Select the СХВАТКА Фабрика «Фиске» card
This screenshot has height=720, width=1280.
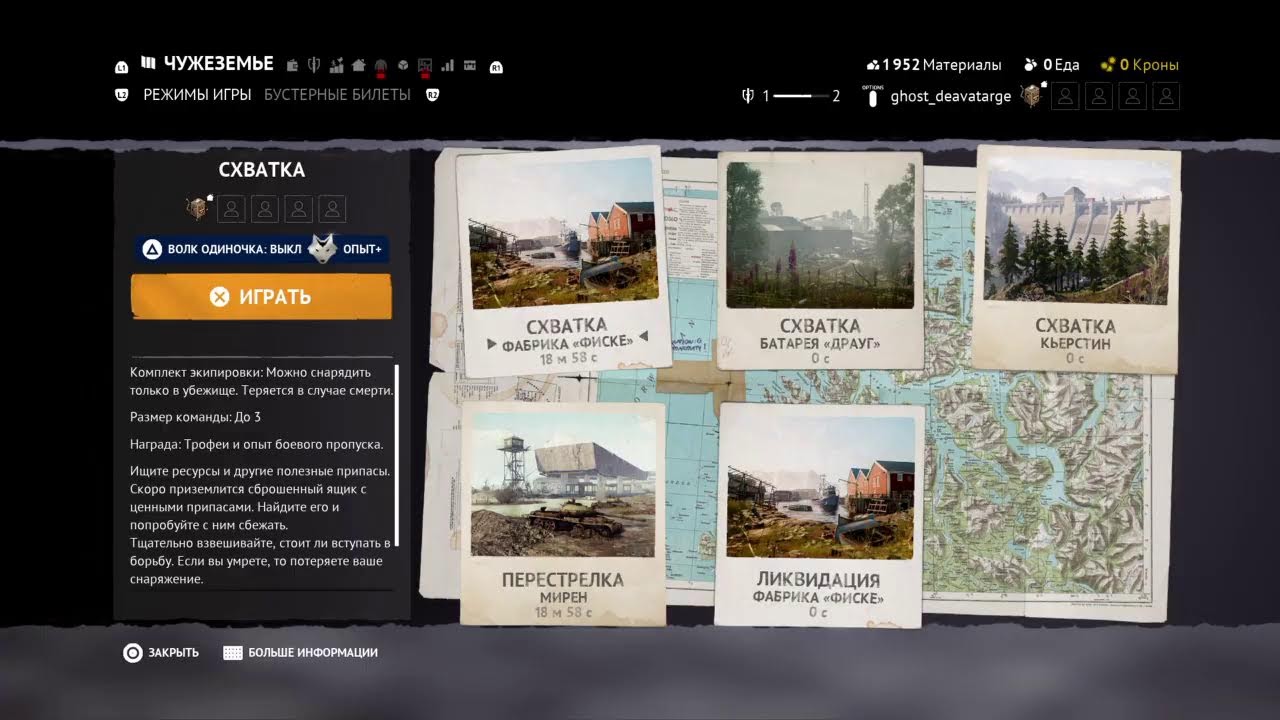click(563, 260)
